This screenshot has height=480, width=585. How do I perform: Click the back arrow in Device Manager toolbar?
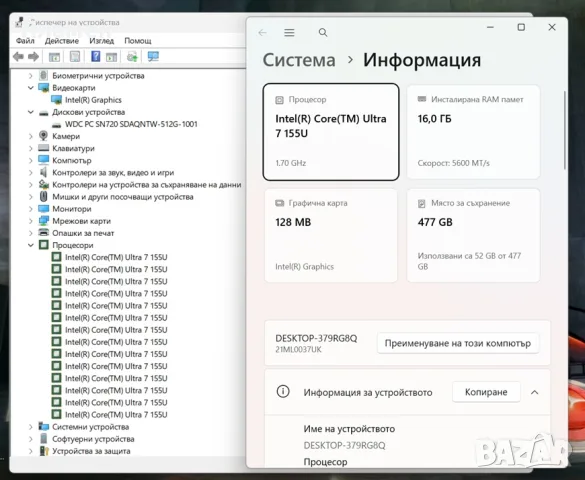tap(18, 57)
